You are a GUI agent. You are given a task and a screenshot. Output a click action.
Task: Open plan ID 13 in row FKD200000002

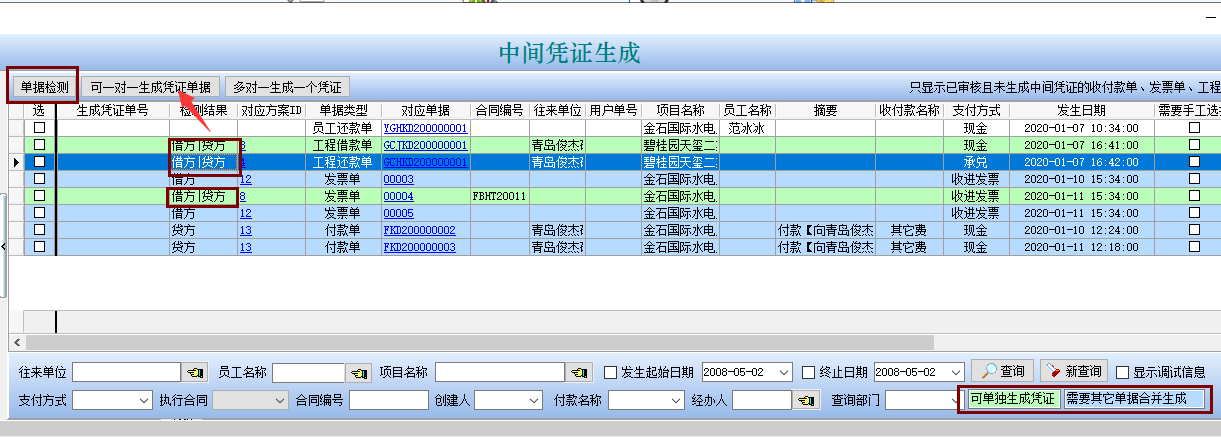tap(246, 230)
